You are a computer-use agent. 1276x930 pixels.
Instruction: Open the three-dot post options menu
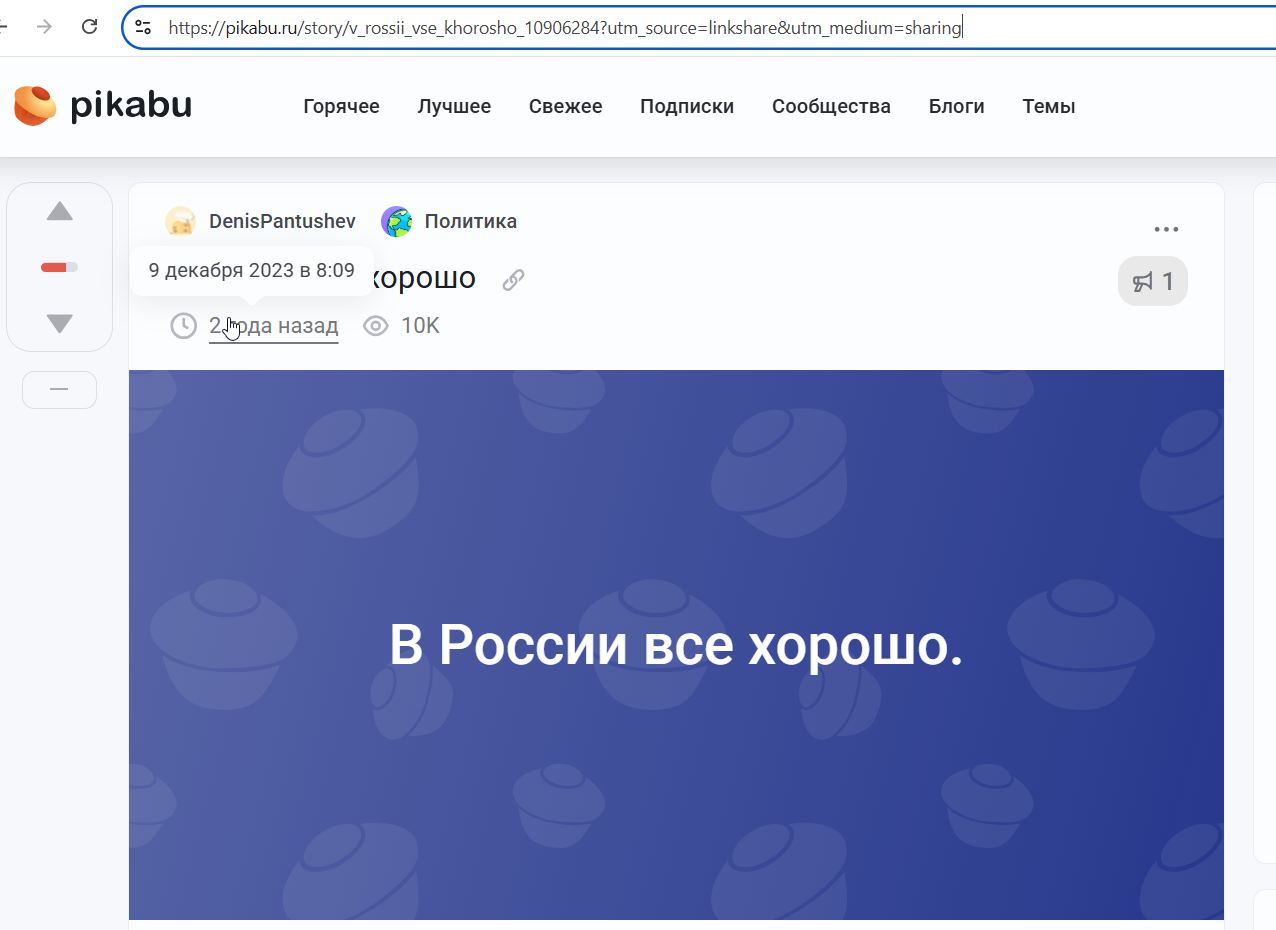point(1166,228)
